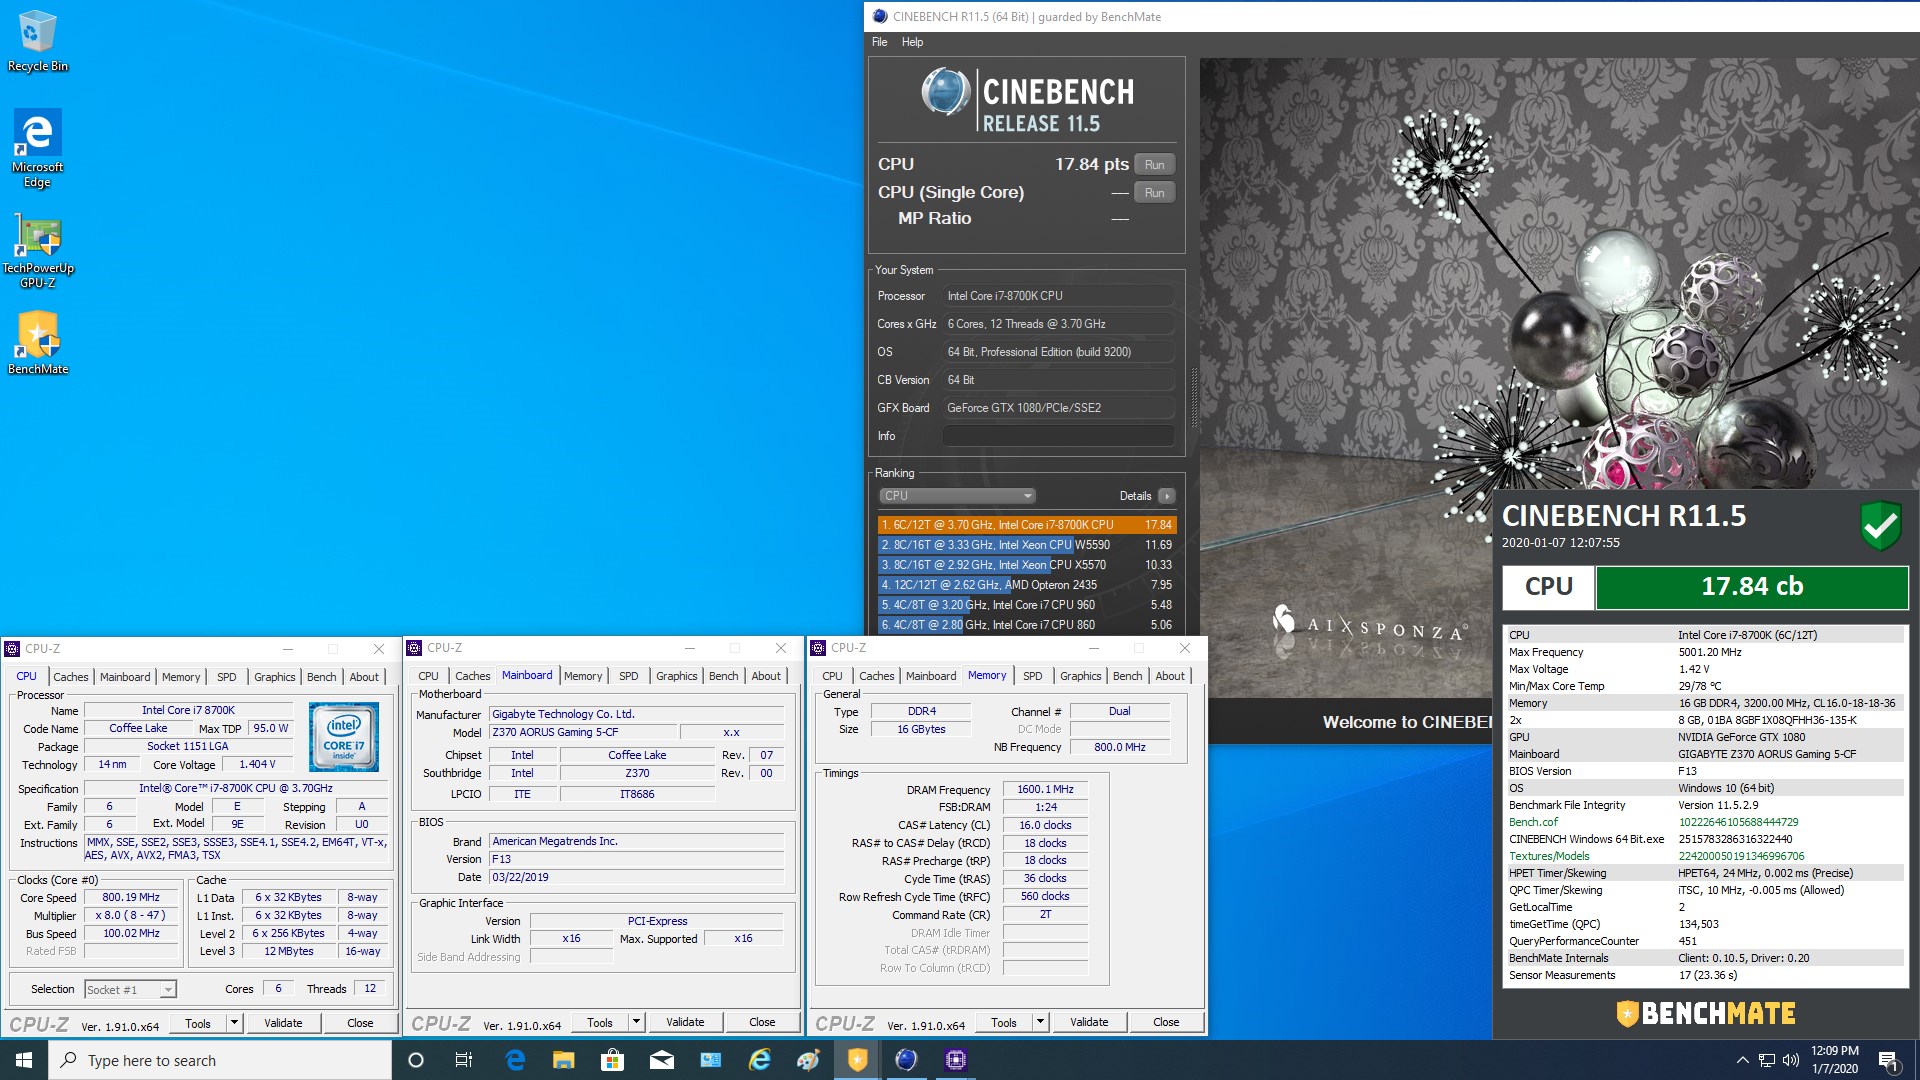Open the Socket #1 selection dropdown
This screenshot has height=1080, width=1920.
pyautogui.click(x=130, y=989)
